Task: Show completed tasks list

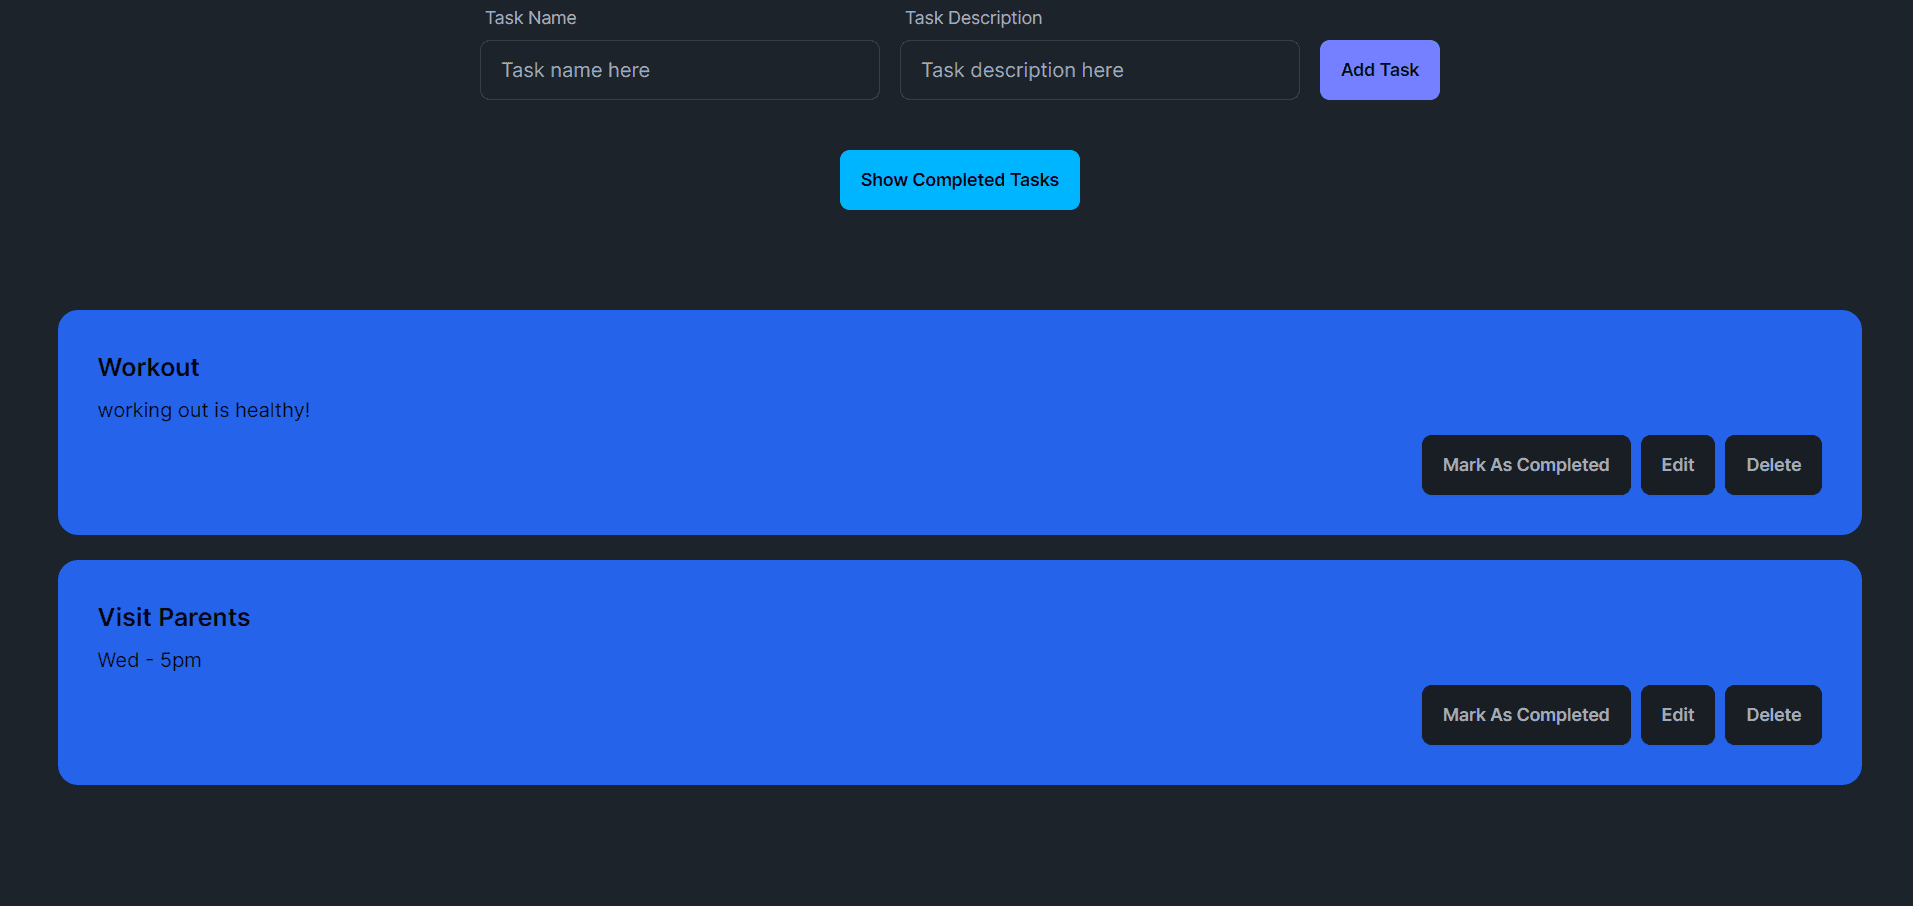Action: 959,180
